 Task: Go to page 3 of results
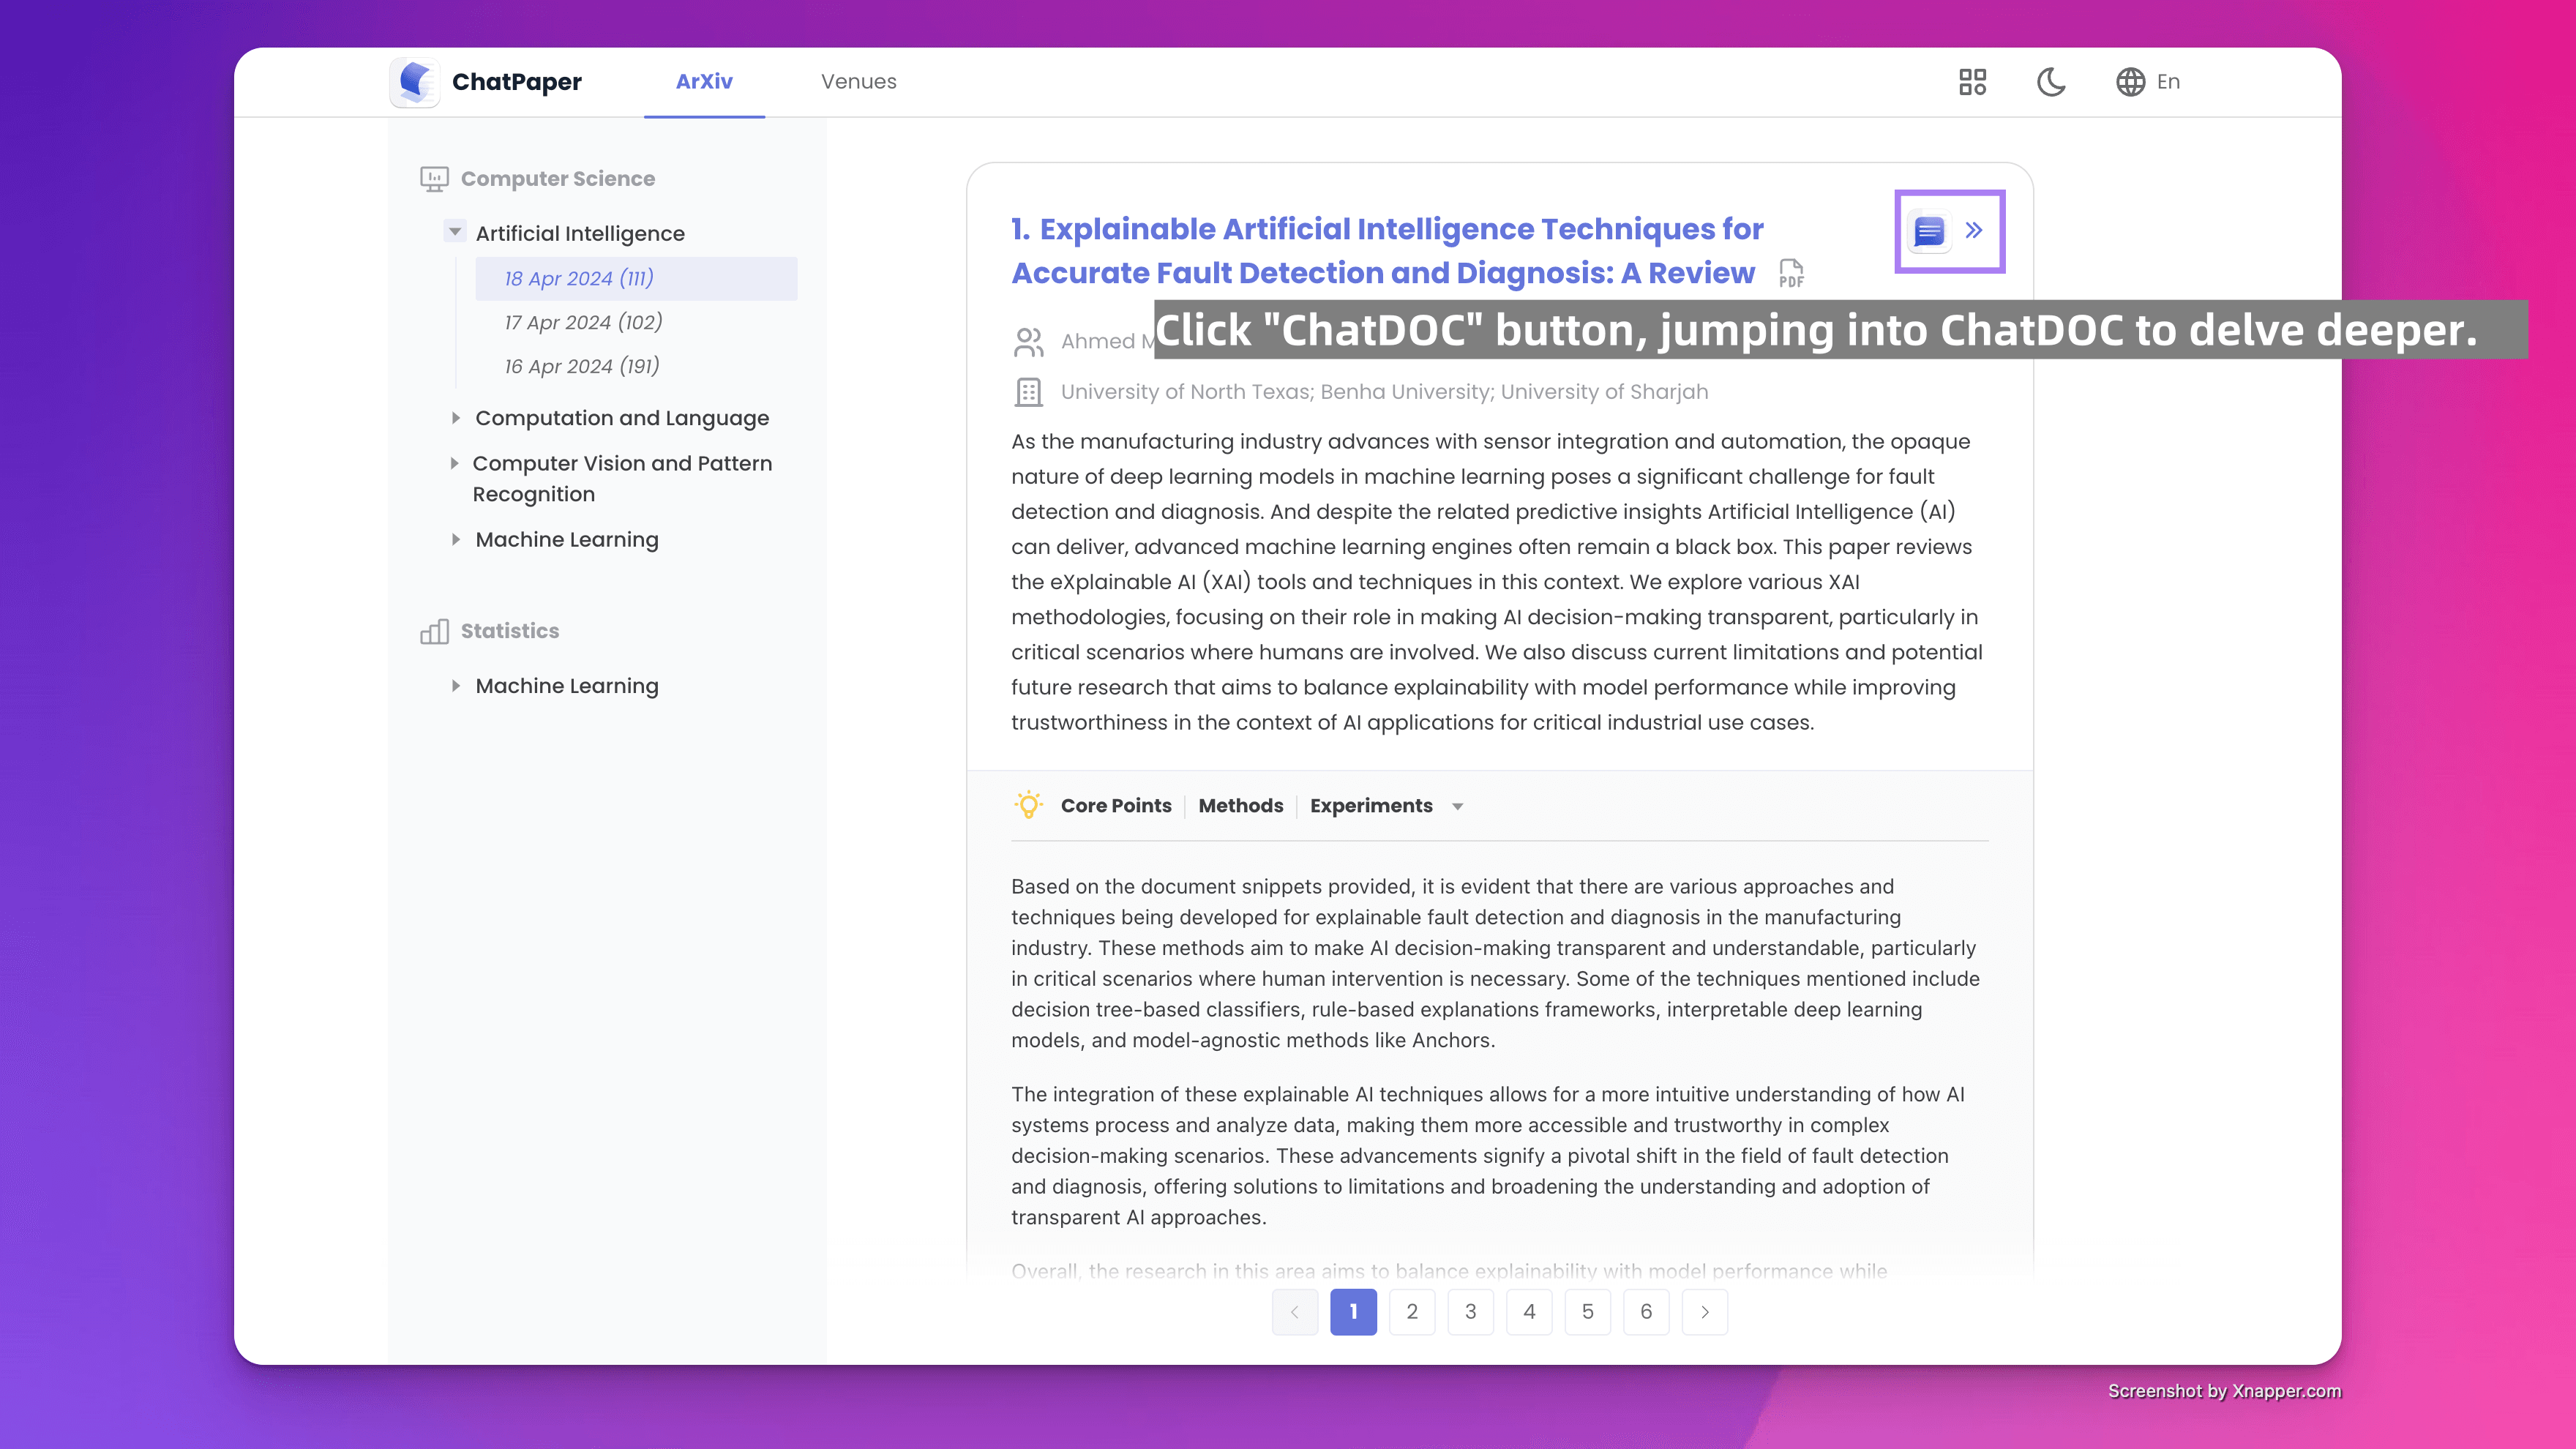click(1470, 1311)
